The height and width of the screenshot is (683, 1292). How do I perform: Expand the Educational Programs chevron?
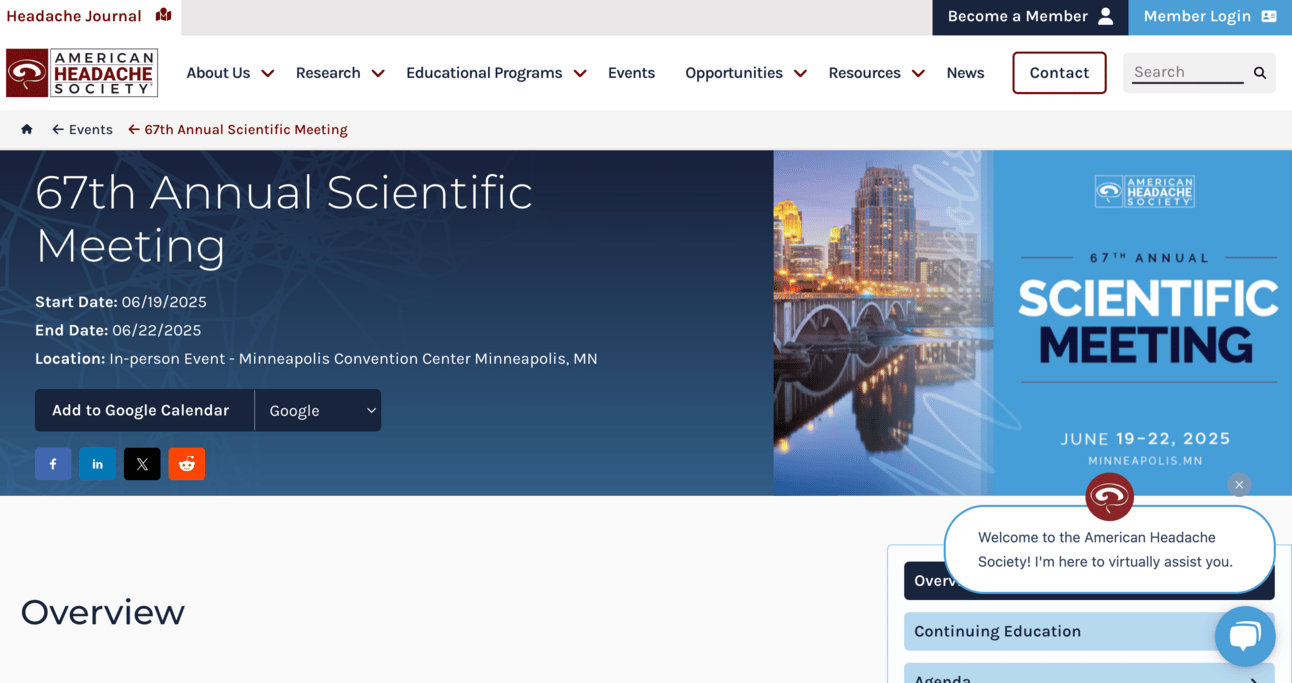click(580, 73)
